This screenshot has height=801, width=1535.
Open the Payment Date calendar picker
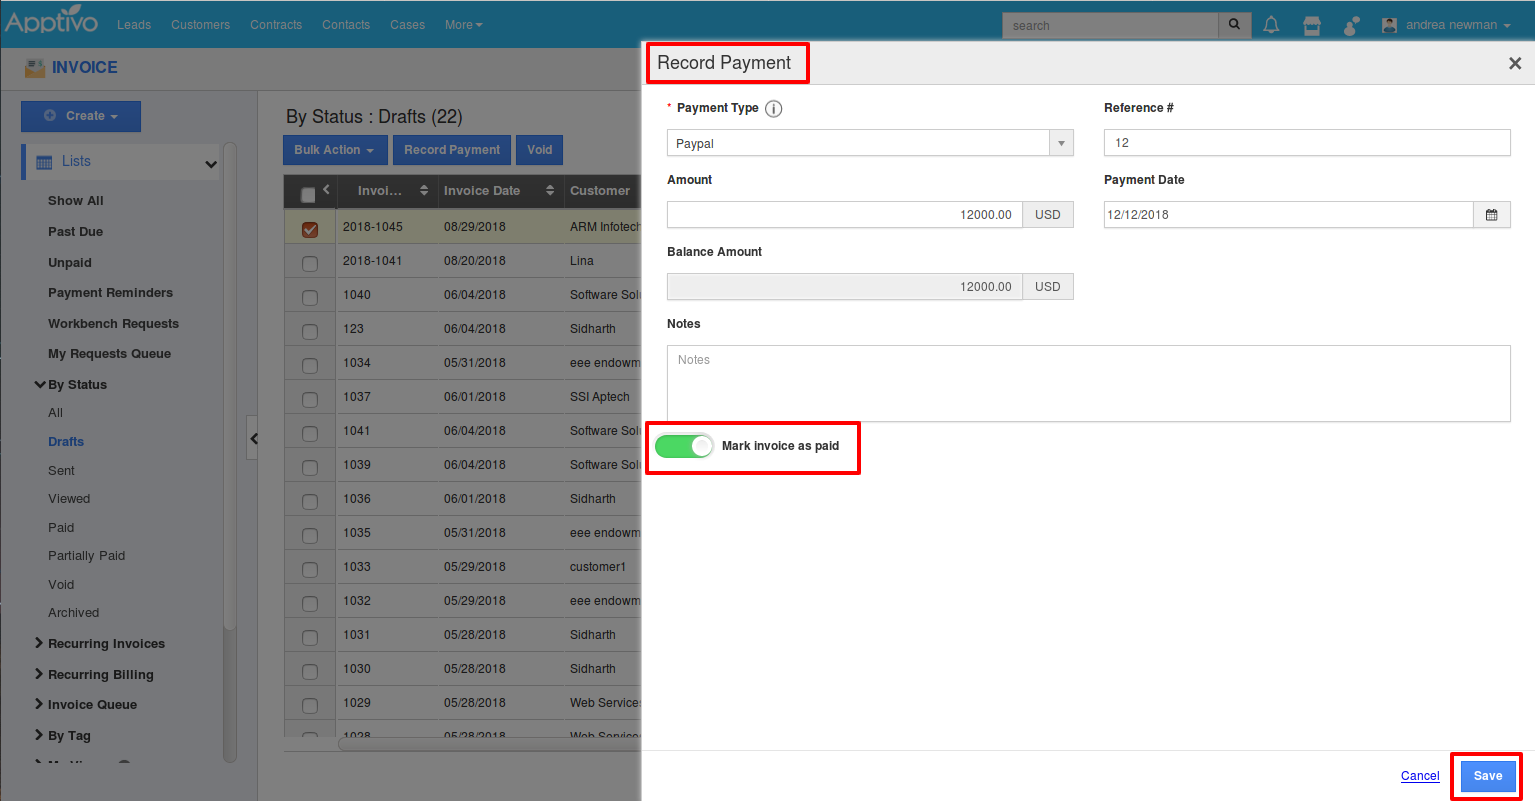coord(1491,215)
